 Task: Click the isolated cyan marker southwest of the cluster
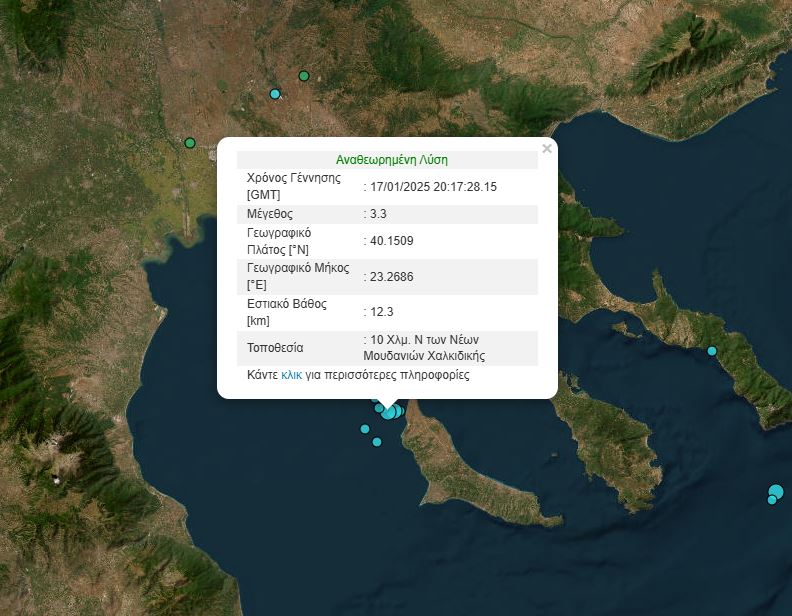pos(364,429)
